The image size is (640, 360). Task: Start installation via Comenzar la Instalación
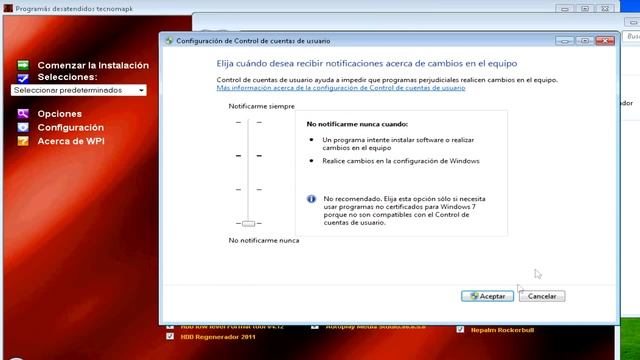pyautogui.click(x=93, y=65)
